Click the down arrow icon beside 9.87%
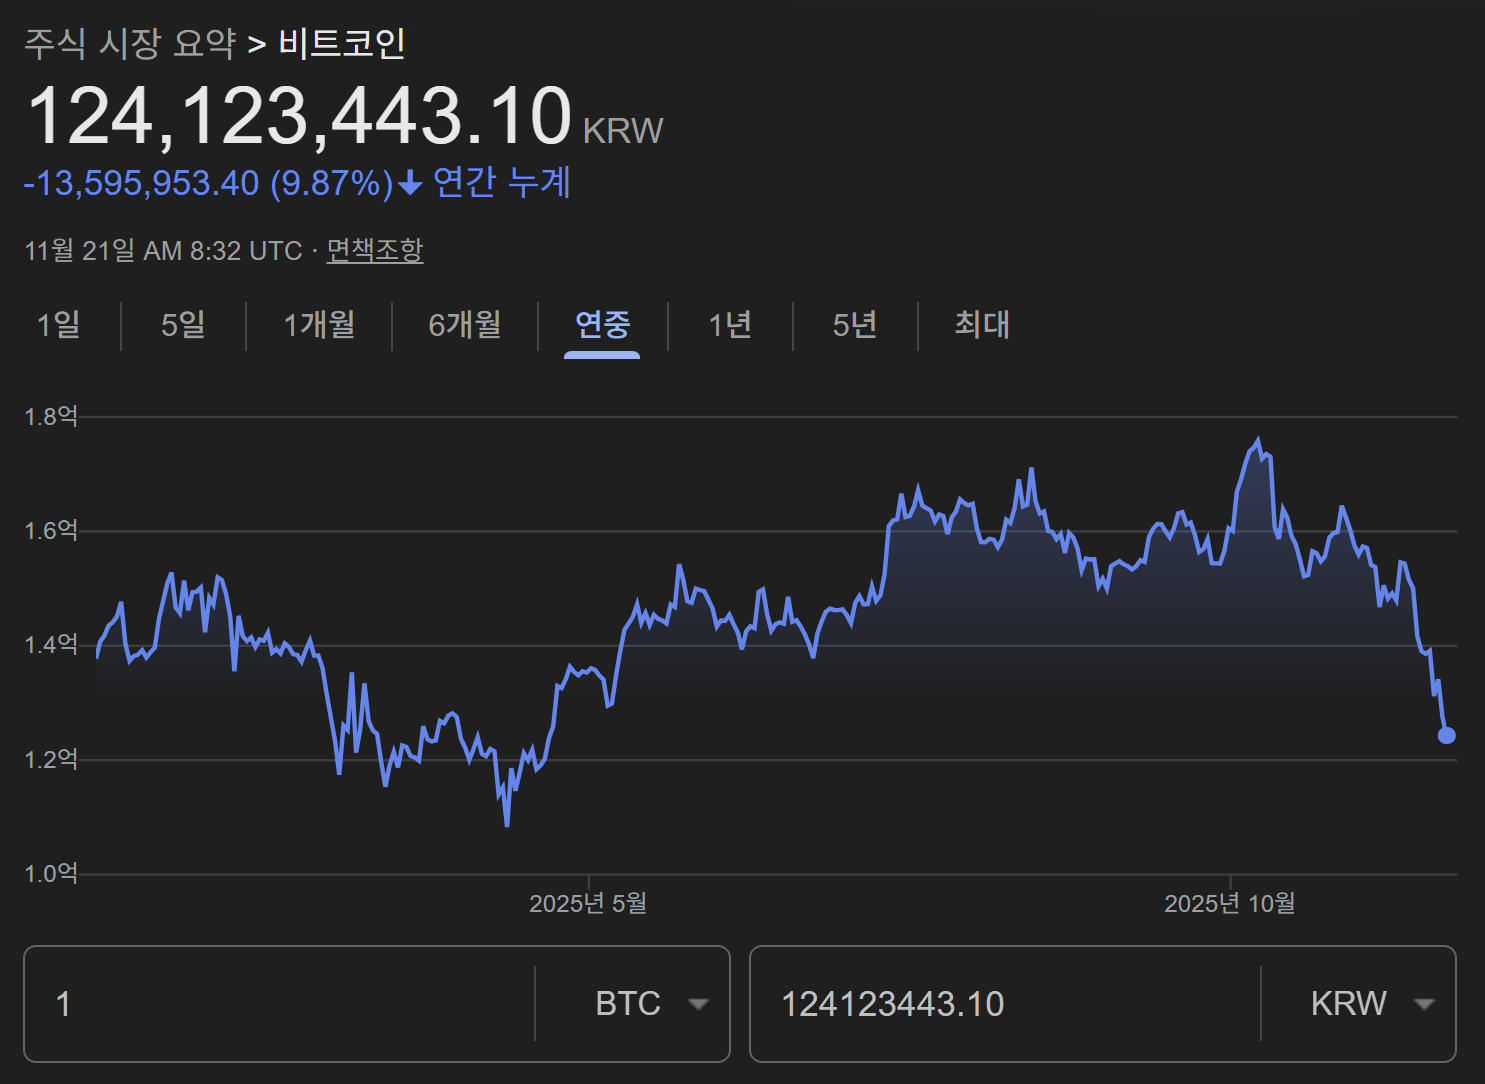Image resolution: width=1485 pixels, height=1084 pixels. 410,183
